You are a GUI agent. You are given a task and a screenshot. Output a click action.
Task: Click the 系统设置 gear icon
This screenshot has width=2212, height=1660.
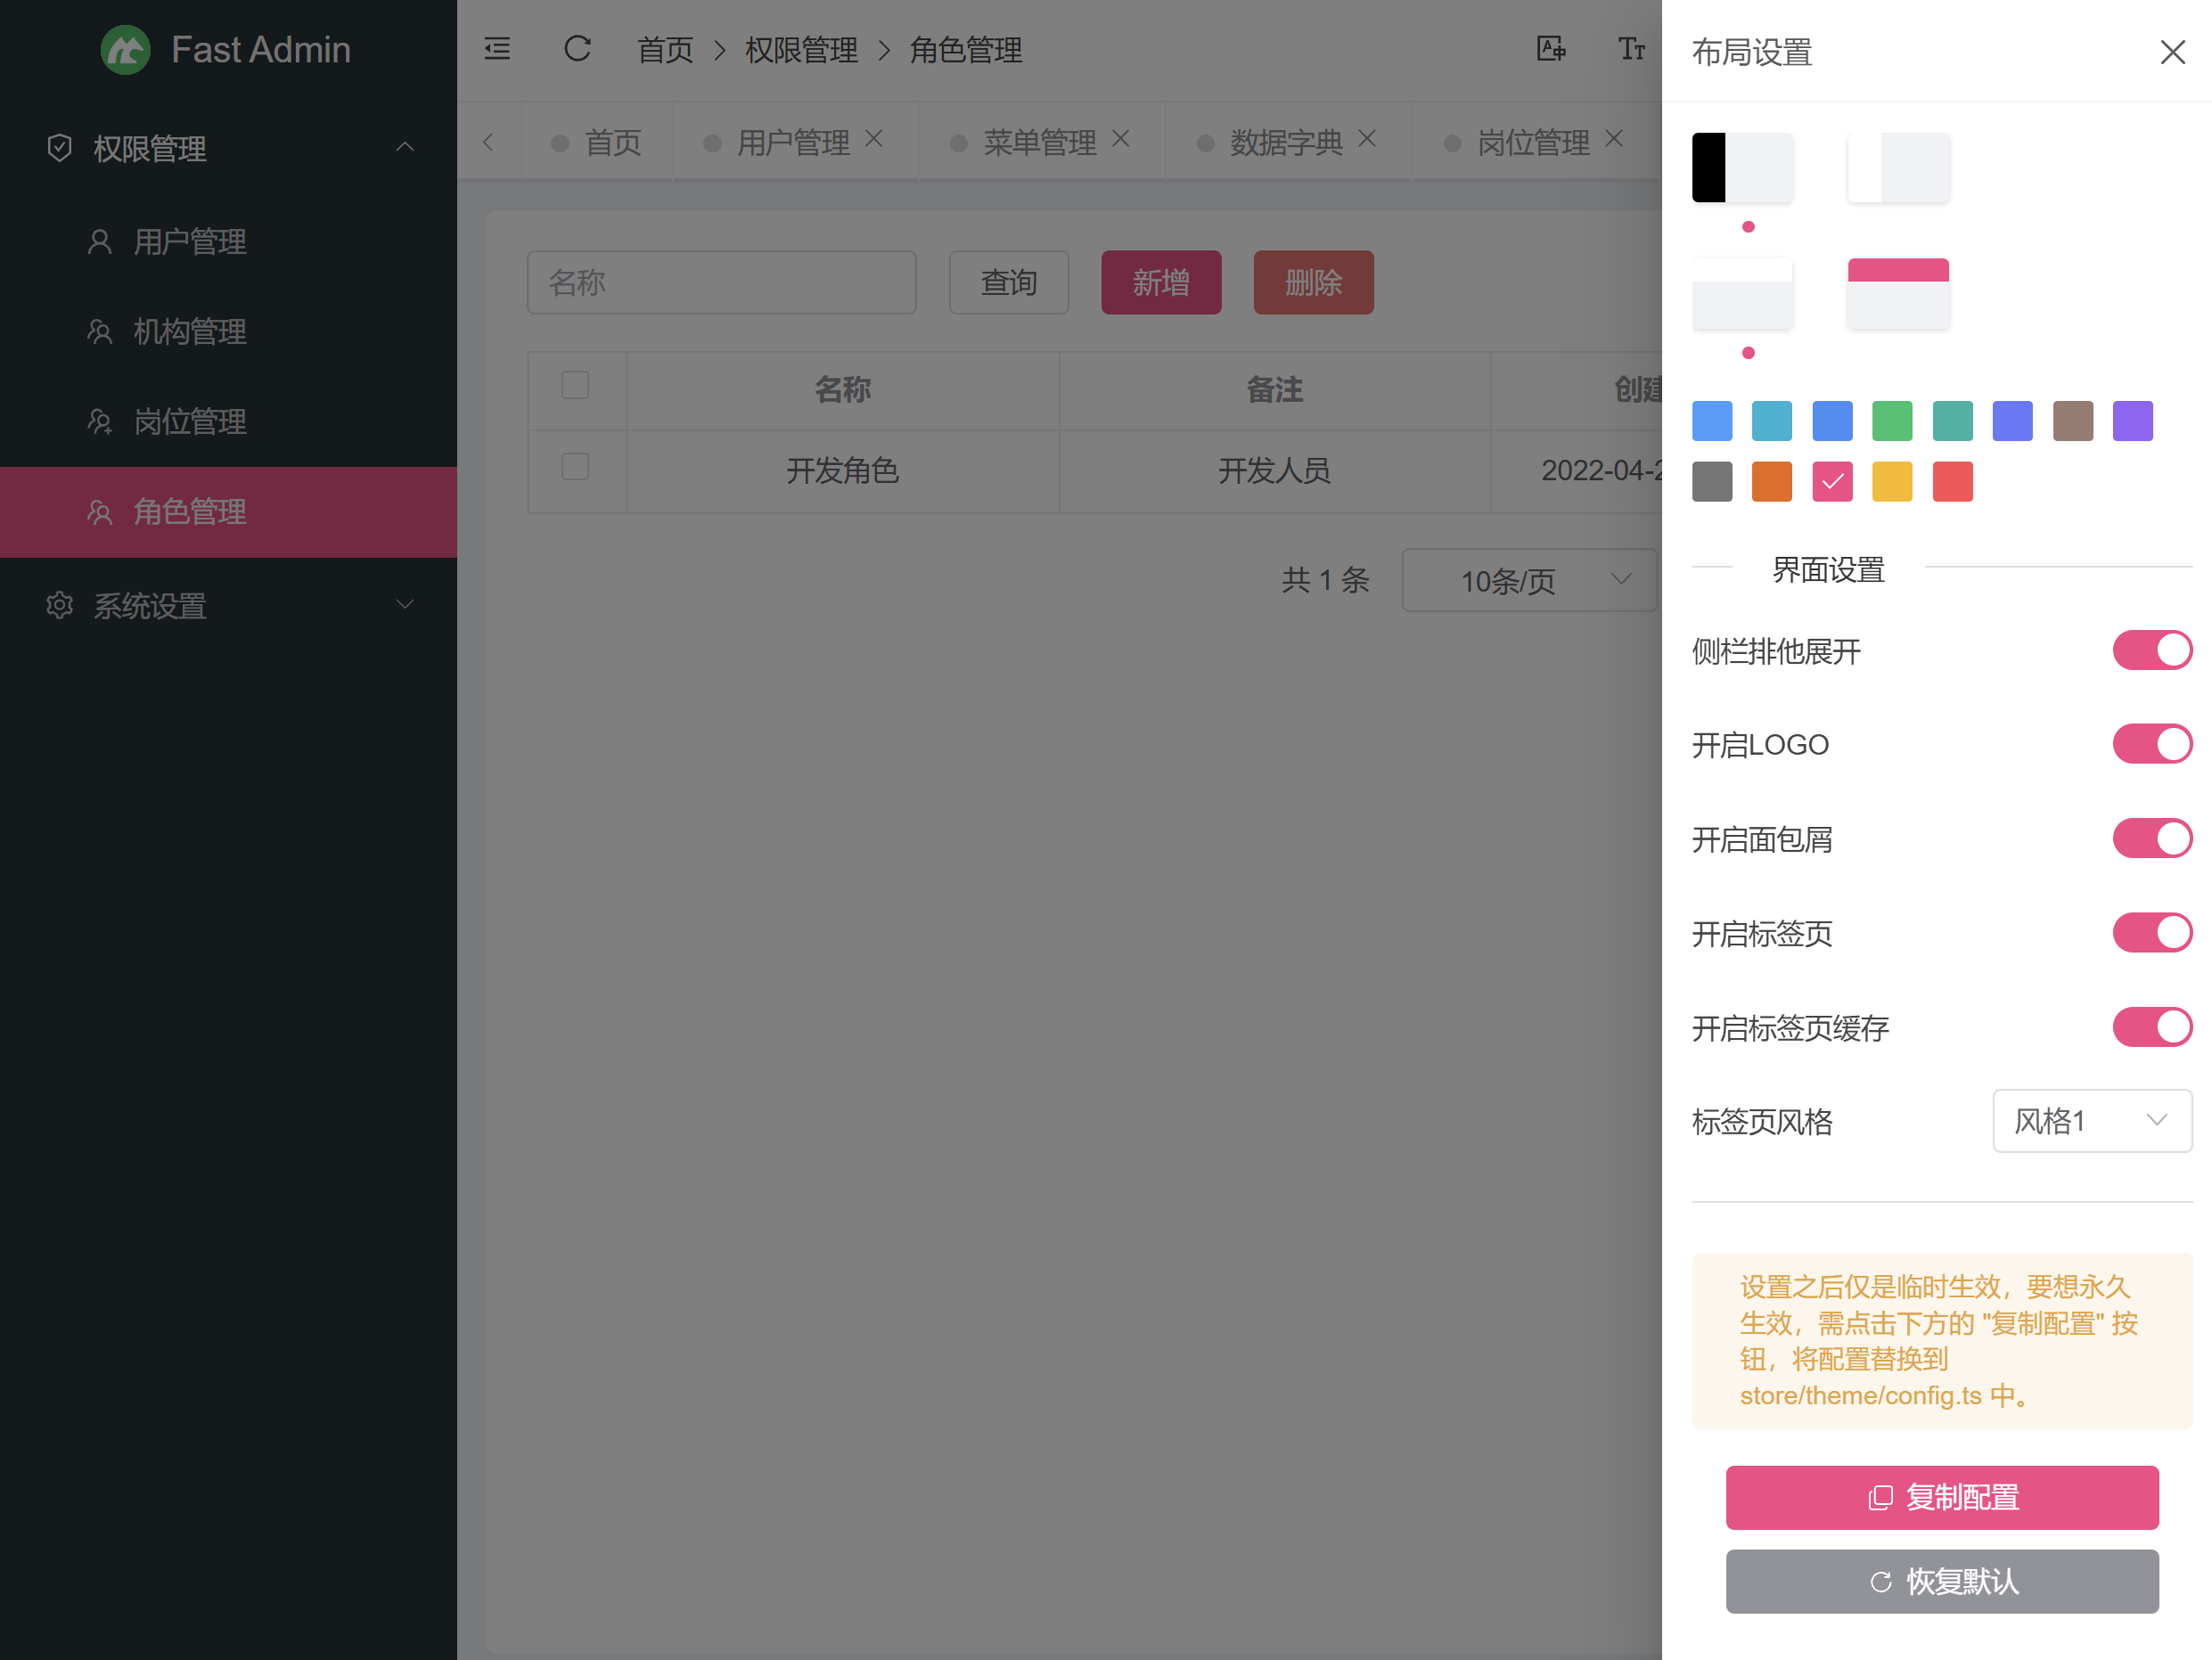[x=59, y=605]
